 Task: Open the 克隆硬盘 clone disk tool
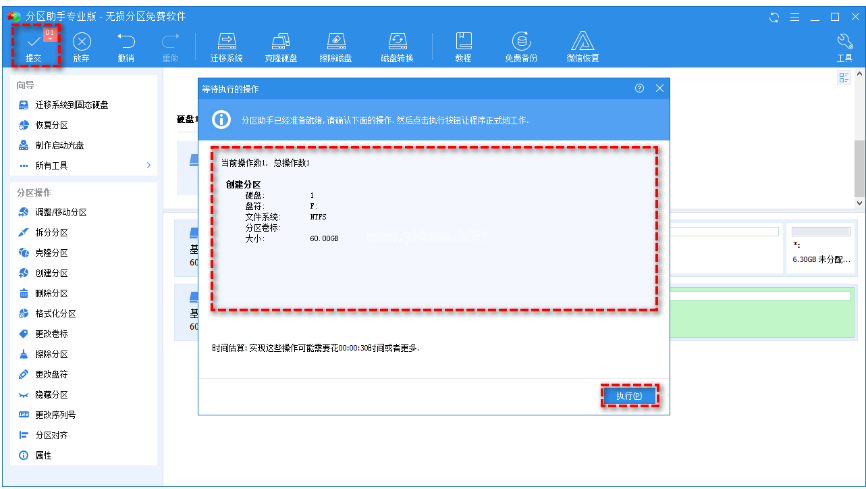[281, 46]
